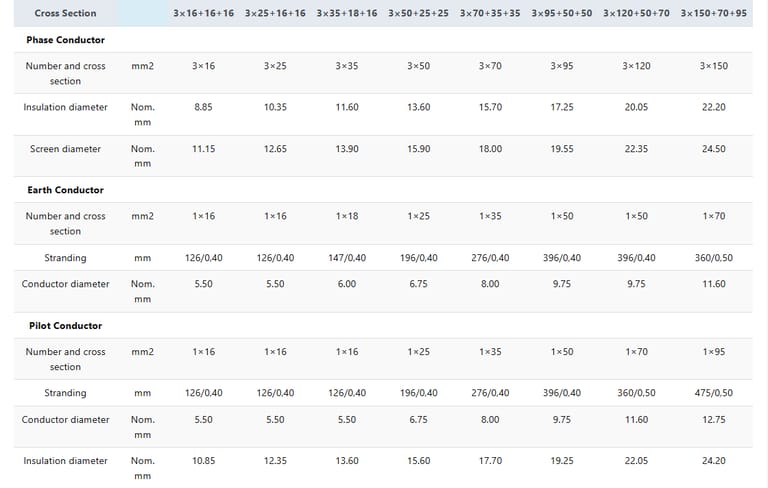768x488 pixels.
Task: Click the Cross Section header cell
Action: click(x=66, y=13)
